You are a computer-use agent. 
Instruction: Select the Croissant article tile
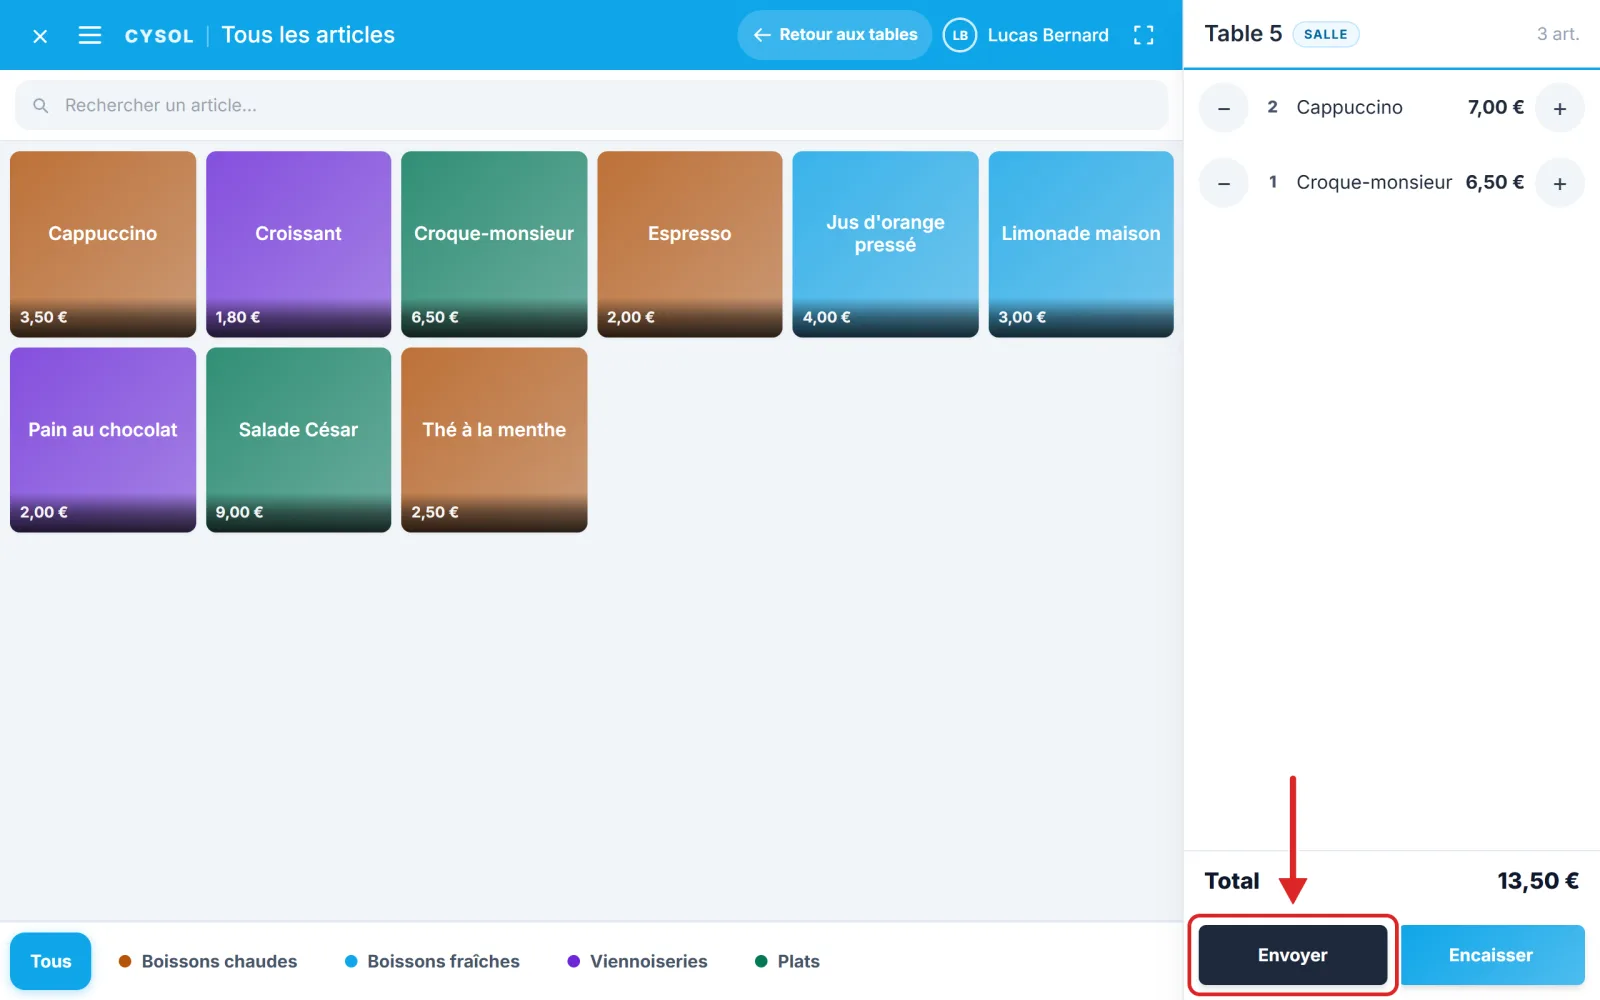[298, 244]
